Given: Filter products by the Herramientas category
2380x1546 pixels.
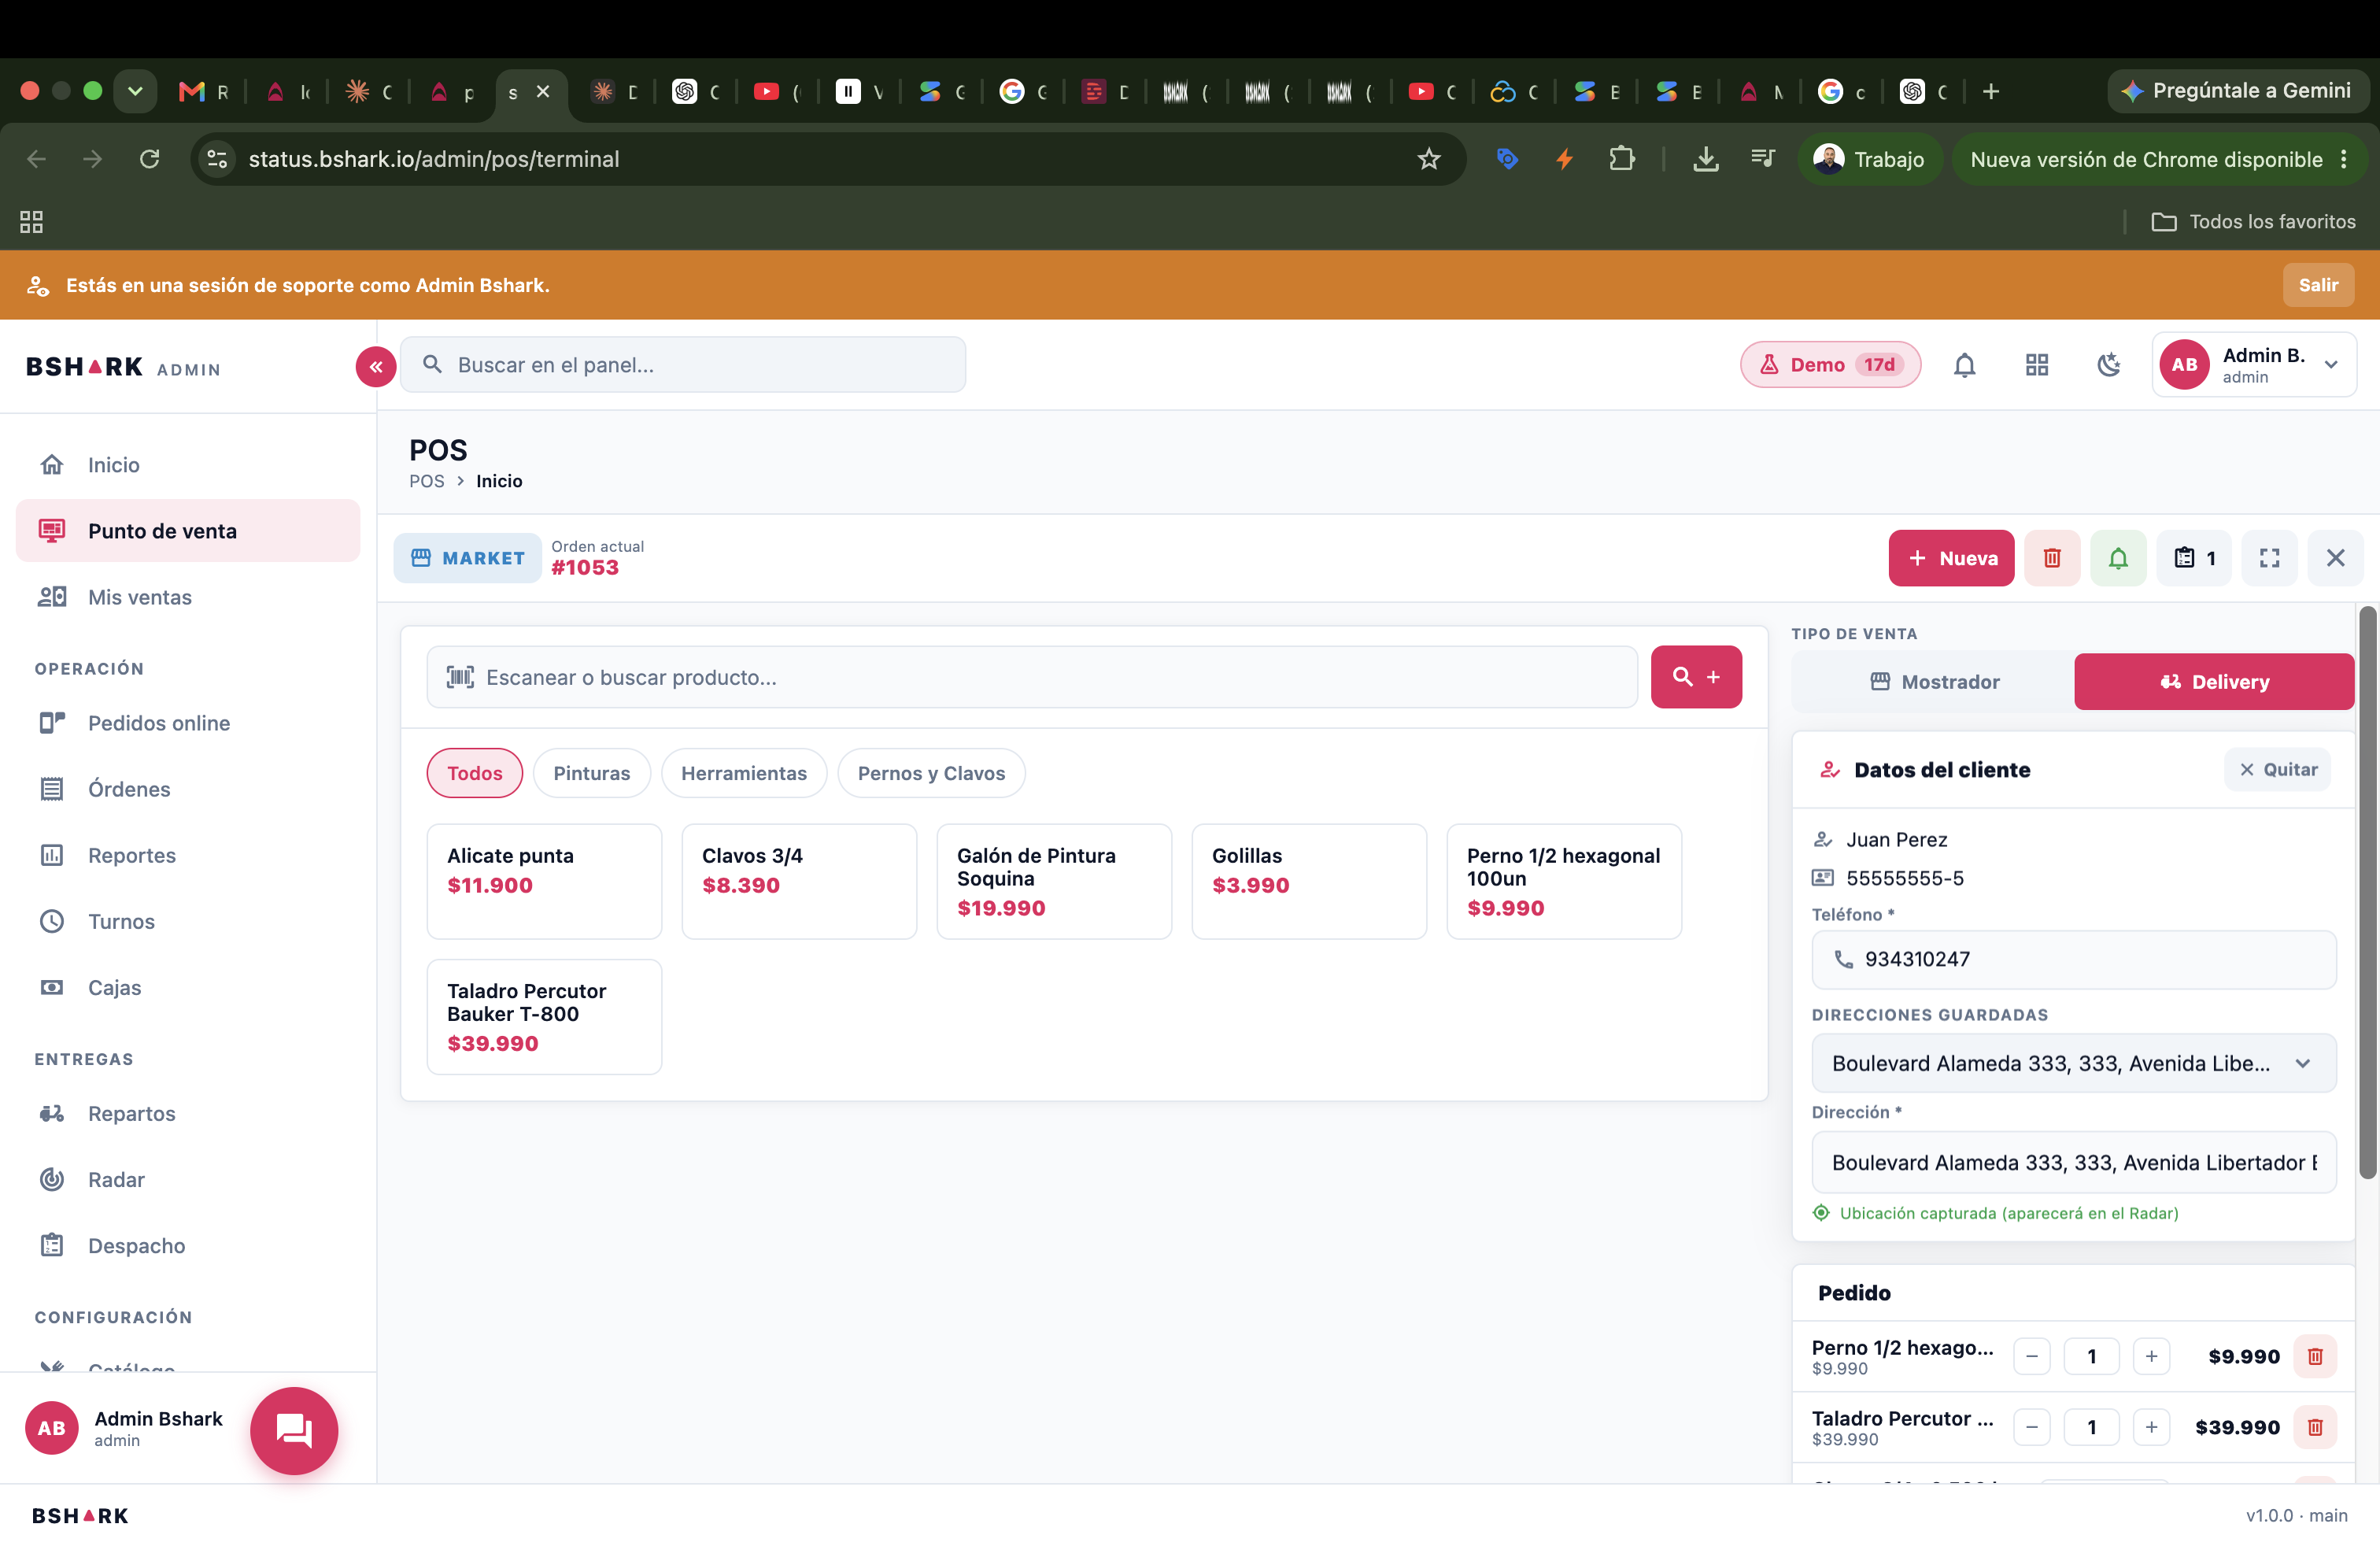Looking at the screenshot, I should [744, 773].
